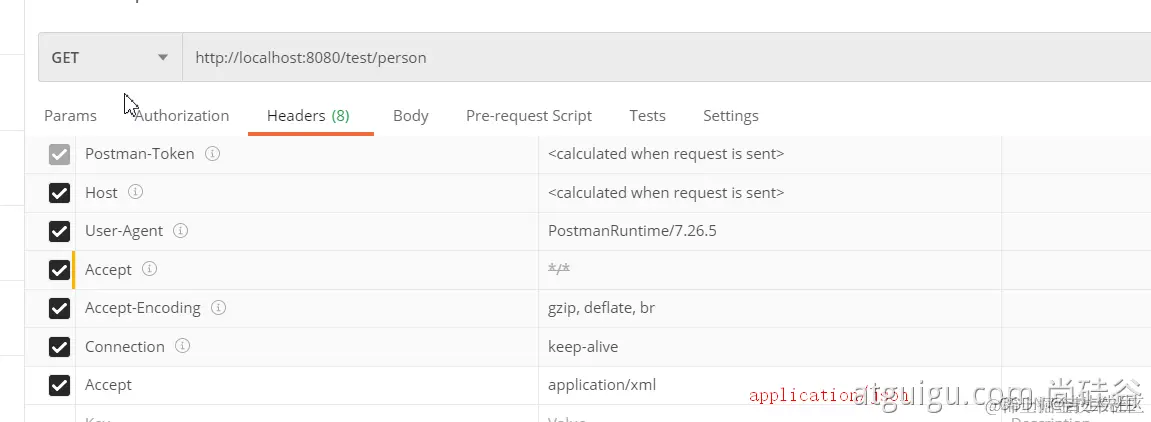The height and width of the screenshot is (422, 1151).
Task: Click info icon beside Host header
Action: [x=136, y=192]
